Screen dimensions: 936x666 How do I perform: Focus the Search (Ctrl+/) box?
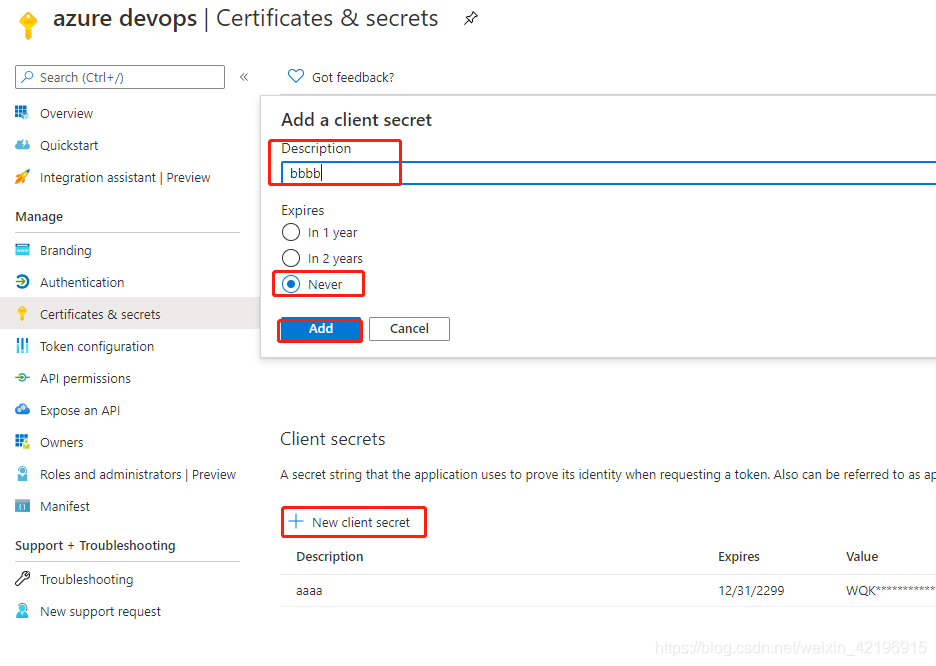(120, 77)
